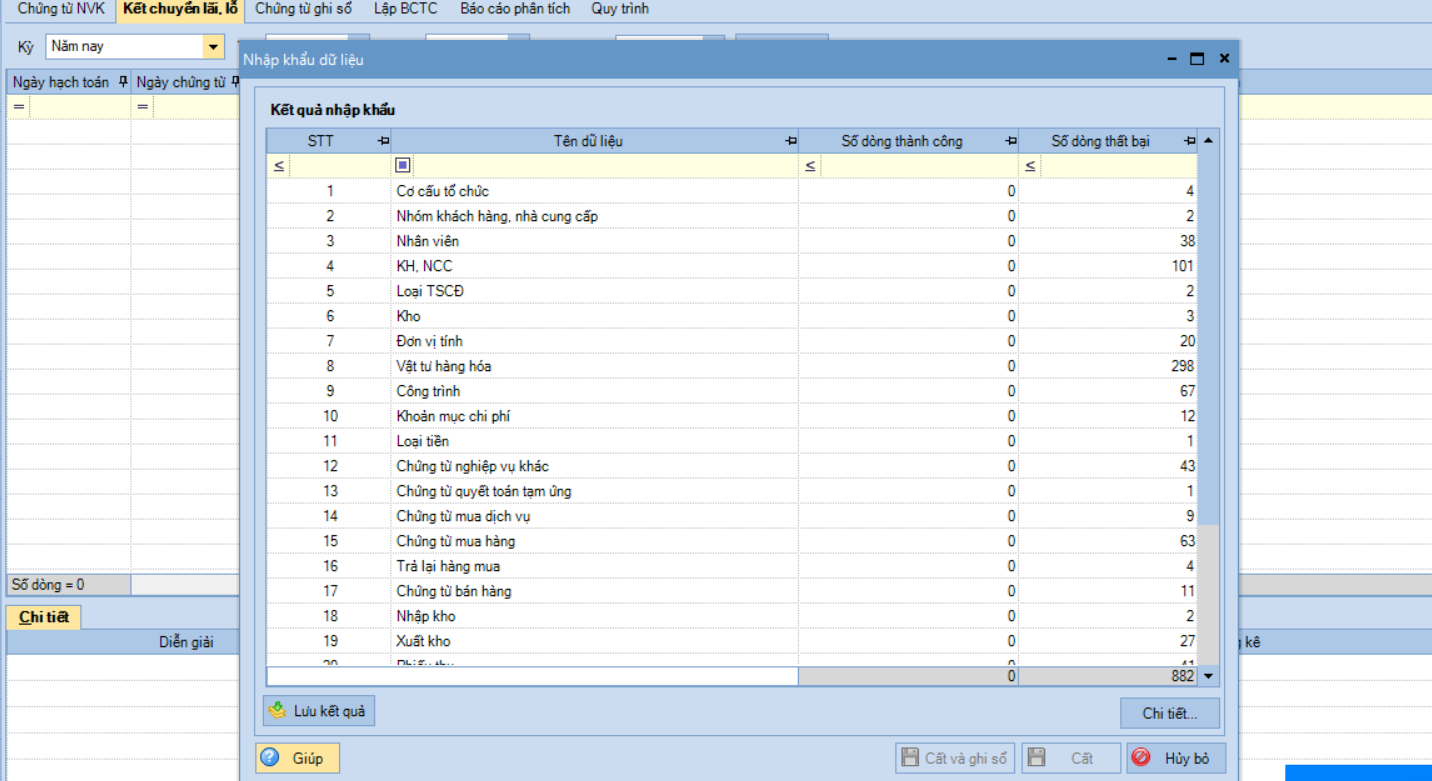Select Trả lại hàng mua row
The width and height of the screenshot is (1432, 781).
(x=732, y=566)
